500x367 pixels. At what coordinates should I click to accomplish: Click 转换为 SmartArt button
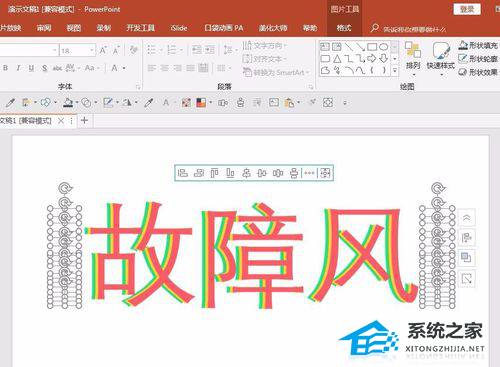click(x=276, y=72)
